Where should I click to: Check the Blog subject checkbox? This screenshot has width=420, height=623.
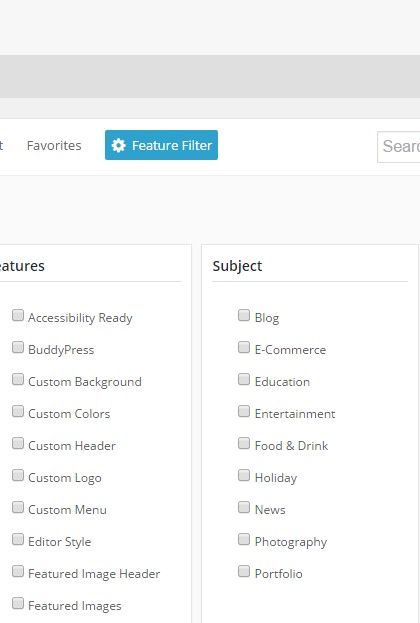[x=244, y=315]
